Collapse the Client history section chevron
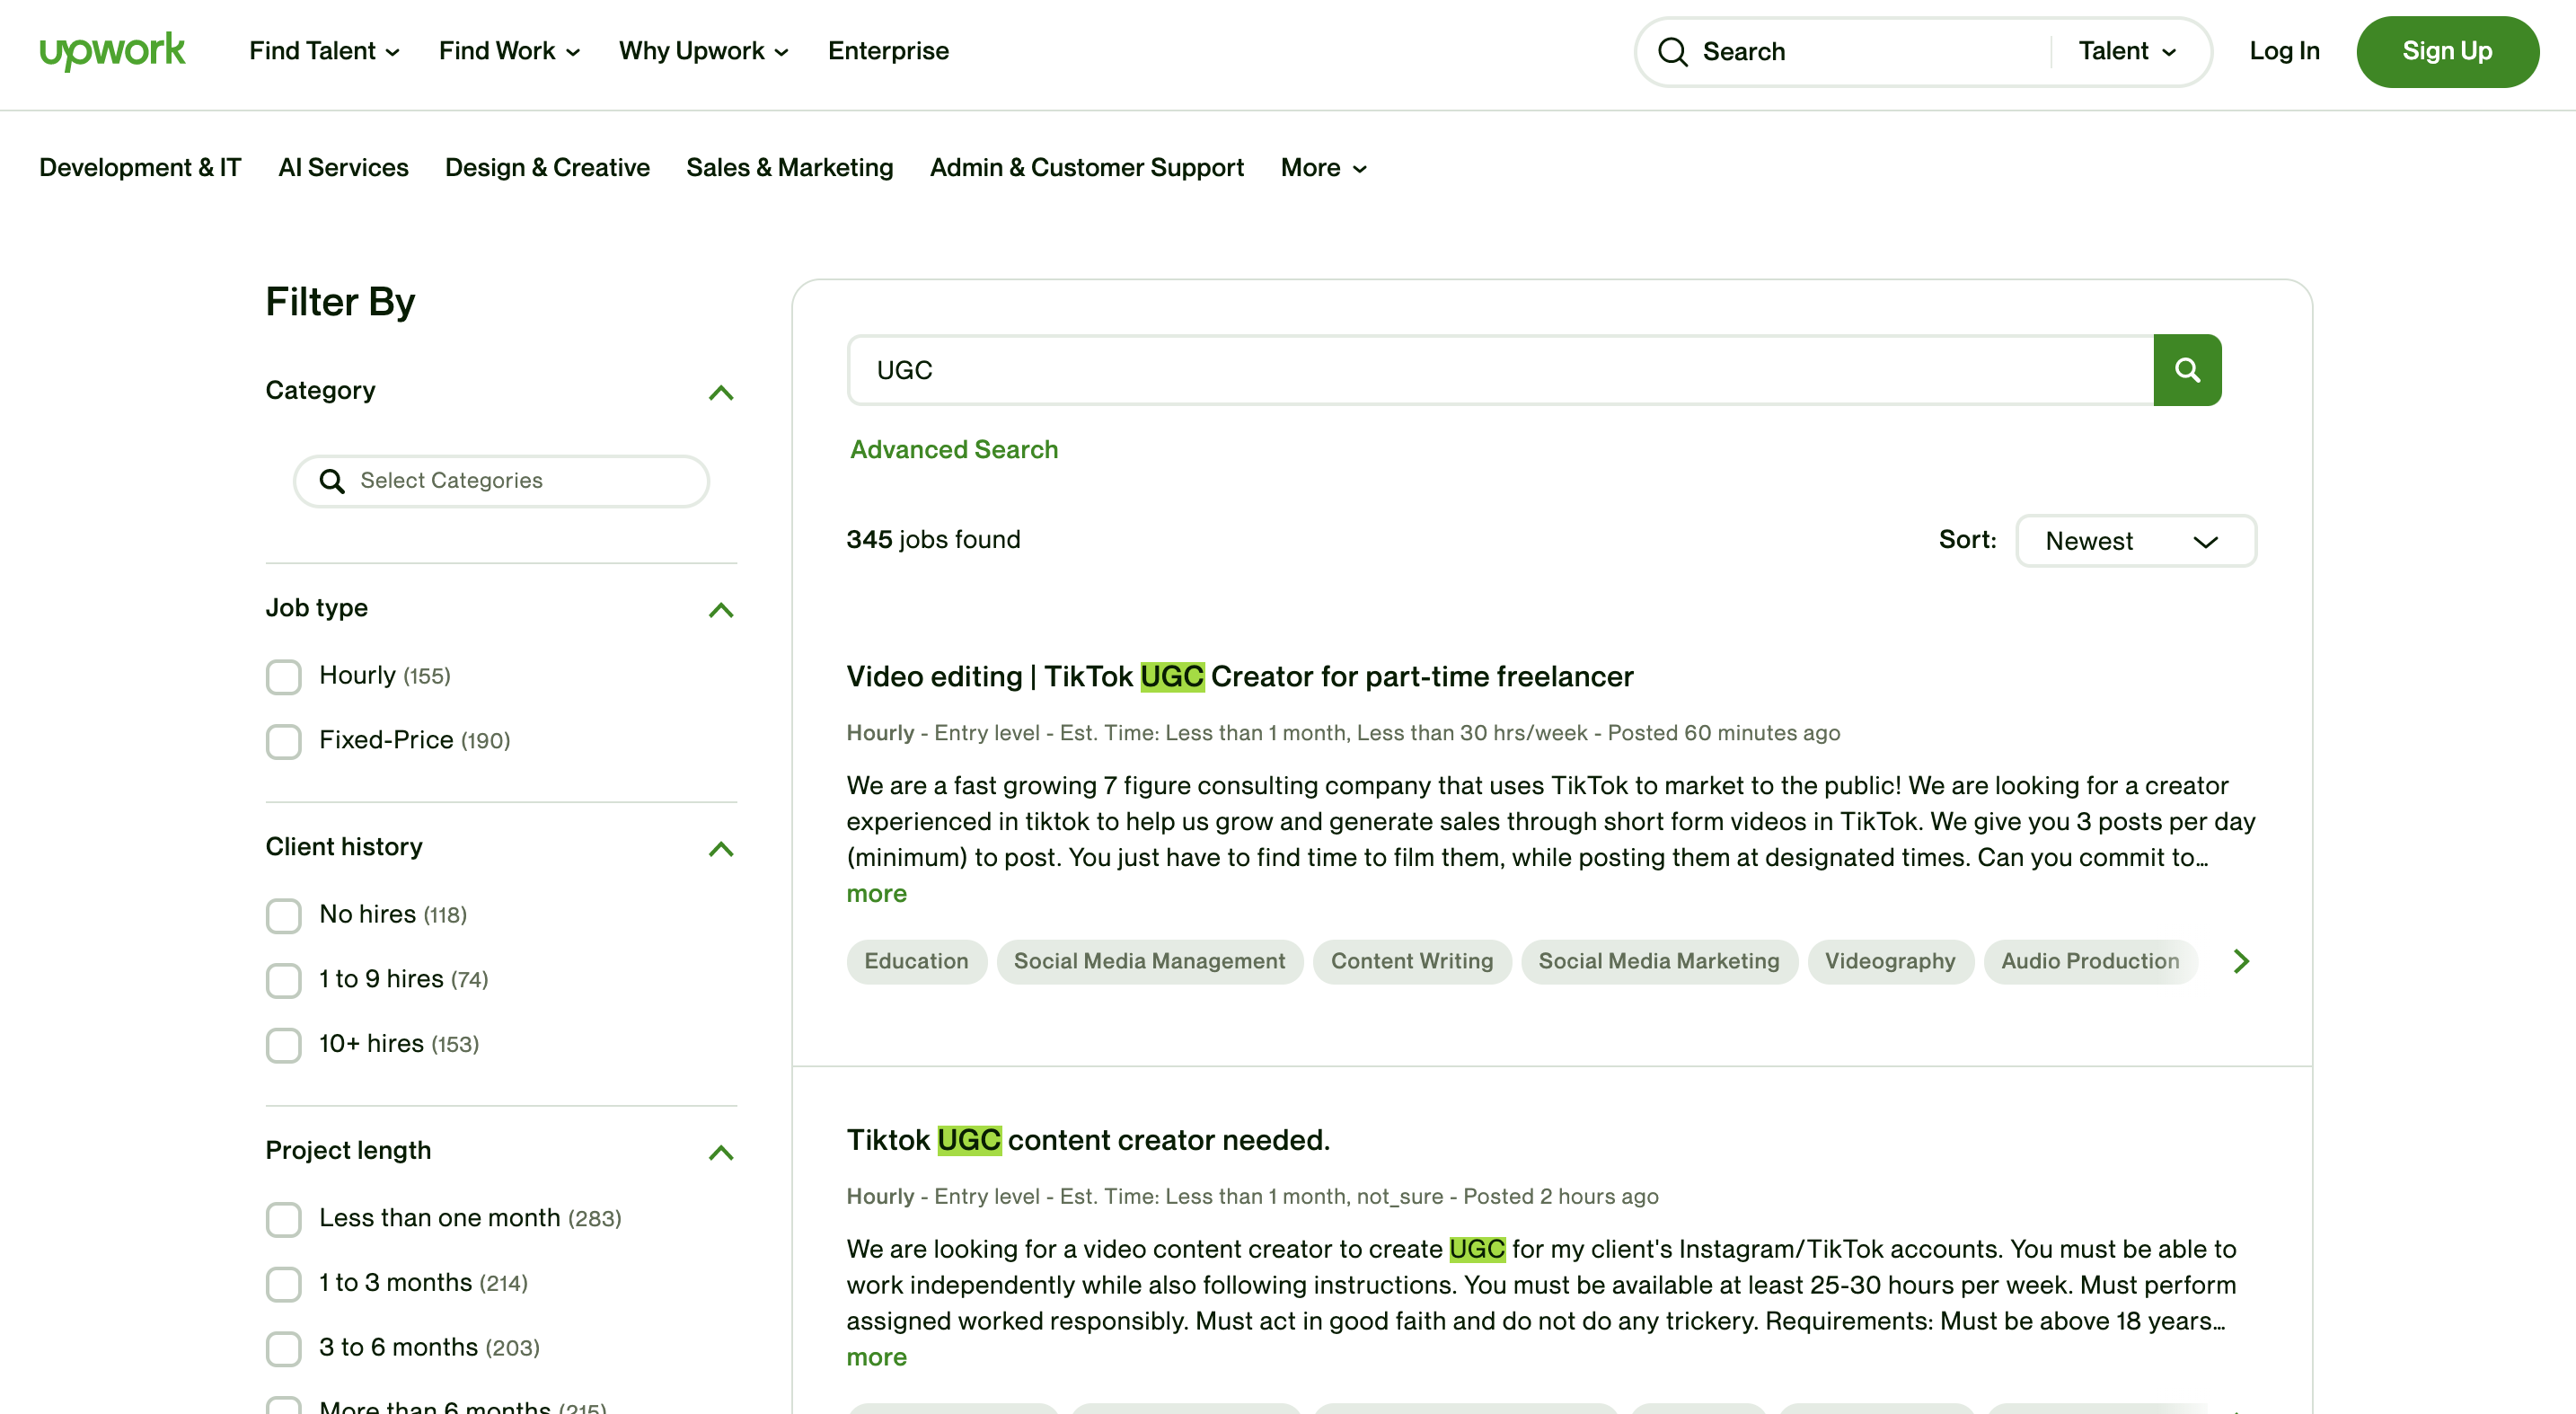Screen dimensions: 2576x1414 tap(720, 849)
